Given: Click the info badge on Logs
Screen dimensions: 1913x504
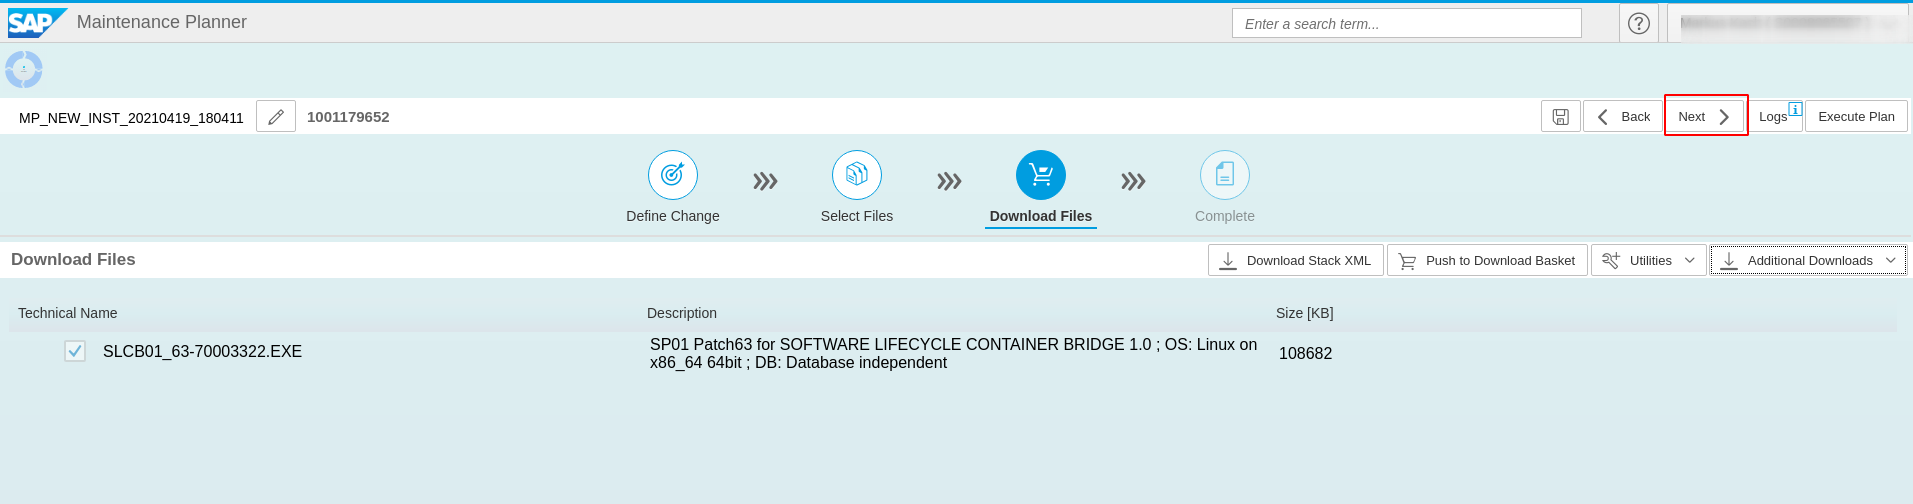Looking at the screenshot, I should point(1795,109).
